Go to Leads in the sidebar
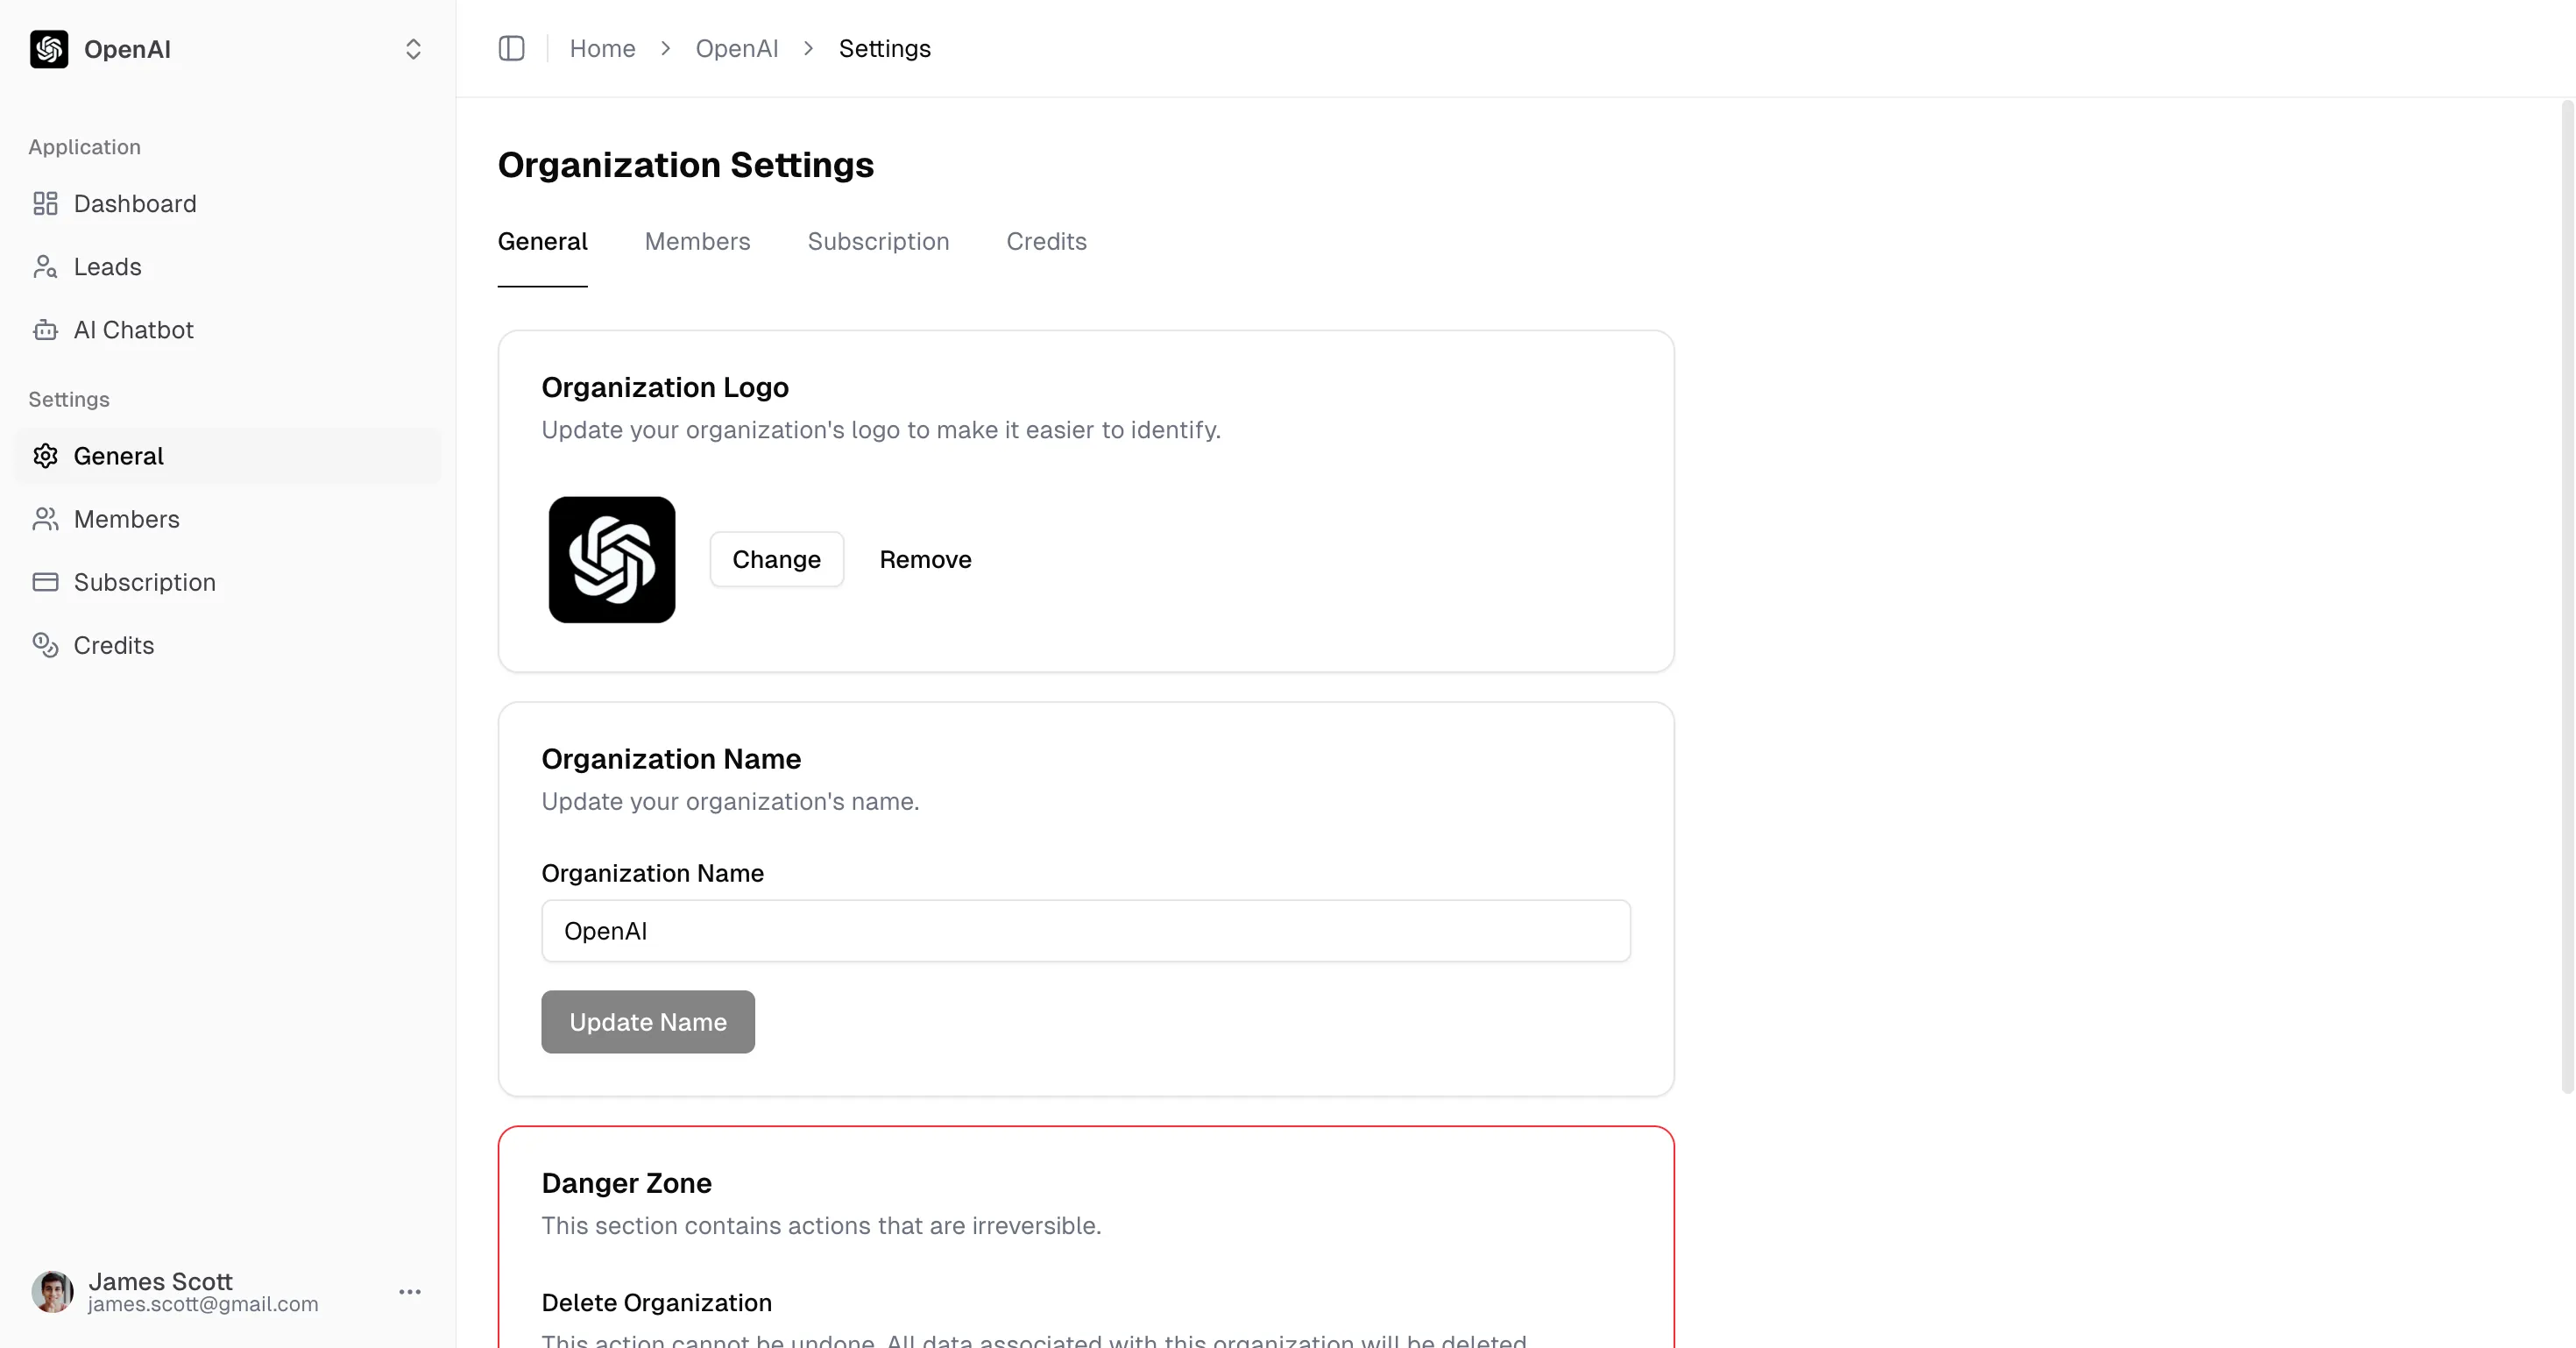This screenshot has width=2576, height=1348. click(228, 267)
